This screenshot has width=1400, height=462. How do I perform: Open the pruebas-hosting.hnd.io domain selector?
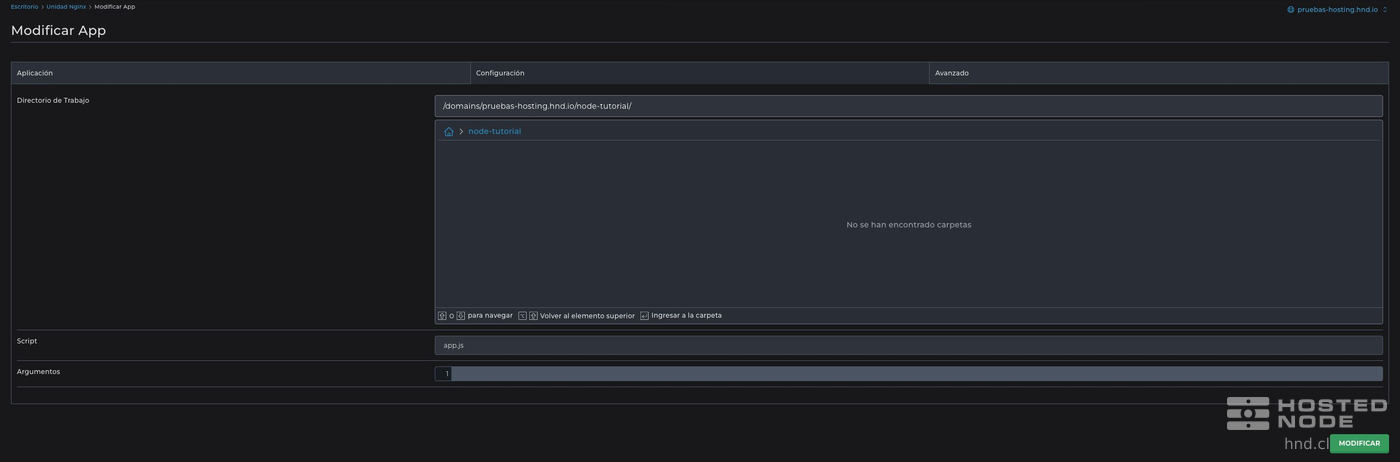(1337, 9)
